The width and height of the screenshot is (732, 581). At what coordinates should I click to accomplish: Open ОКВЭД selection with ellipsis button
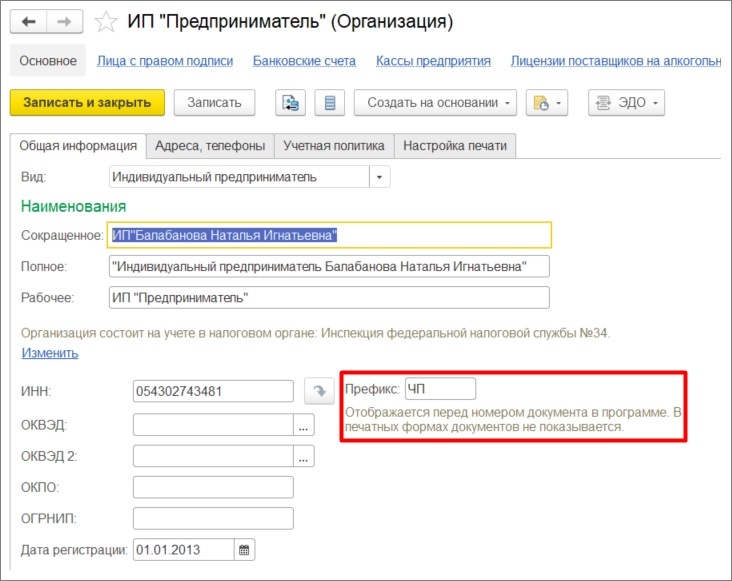coord(303,425)
